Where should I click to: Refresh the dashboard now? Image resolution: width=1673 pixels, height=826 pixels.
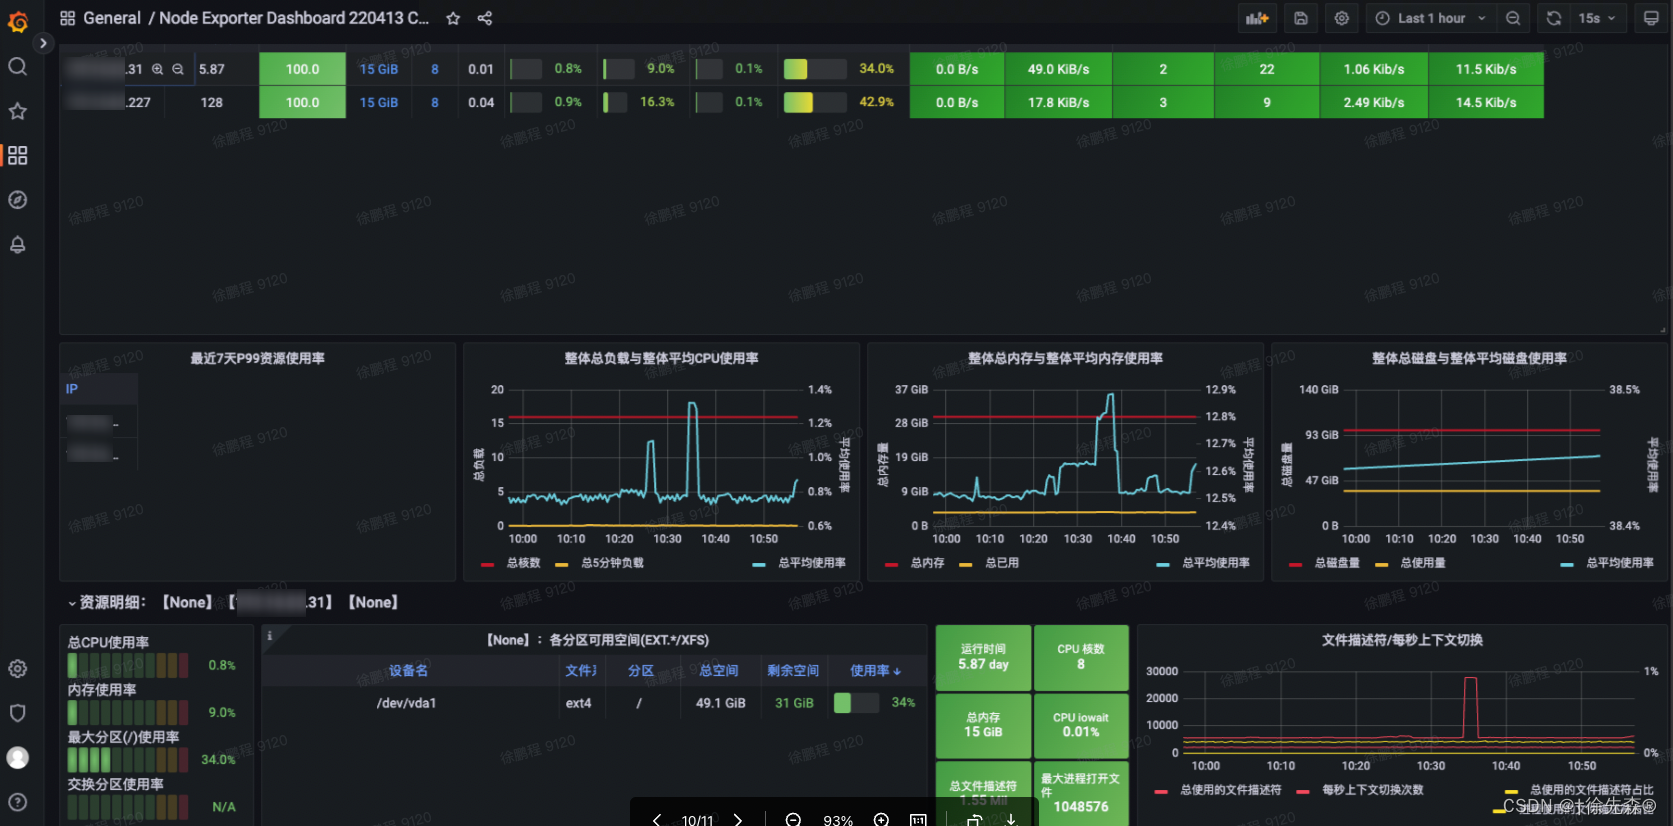pyautogui.click(x=1553, y=18)
